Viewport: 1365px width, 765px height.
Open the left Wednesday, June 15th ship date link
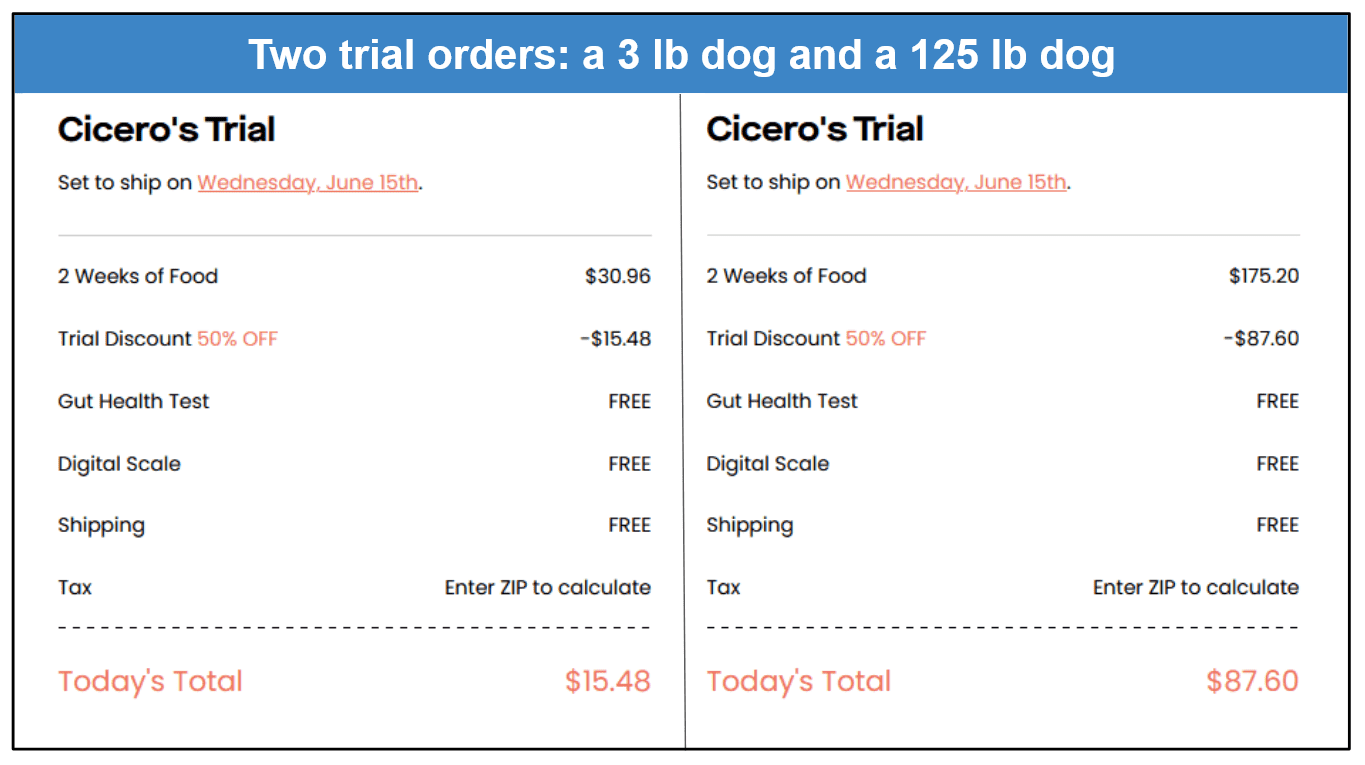[x=308, y=183]
